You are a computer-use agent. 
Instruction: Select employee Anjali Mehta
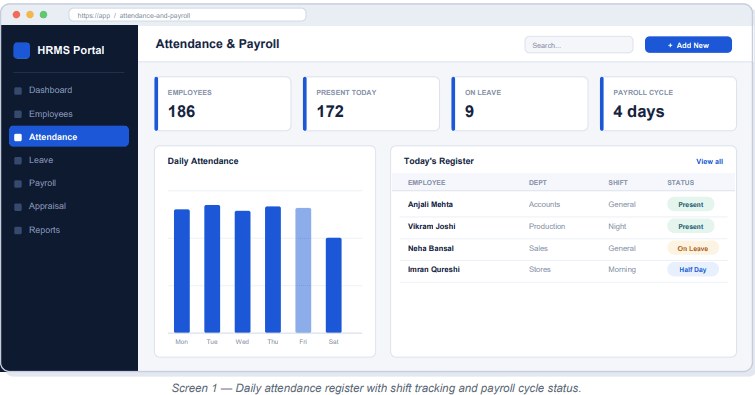pyautogui.click(x=430, y=204)
